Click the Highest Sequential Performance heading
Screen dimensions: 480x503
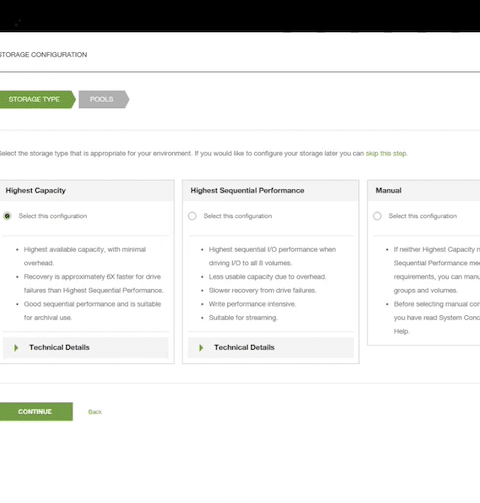tap(247, 190)
